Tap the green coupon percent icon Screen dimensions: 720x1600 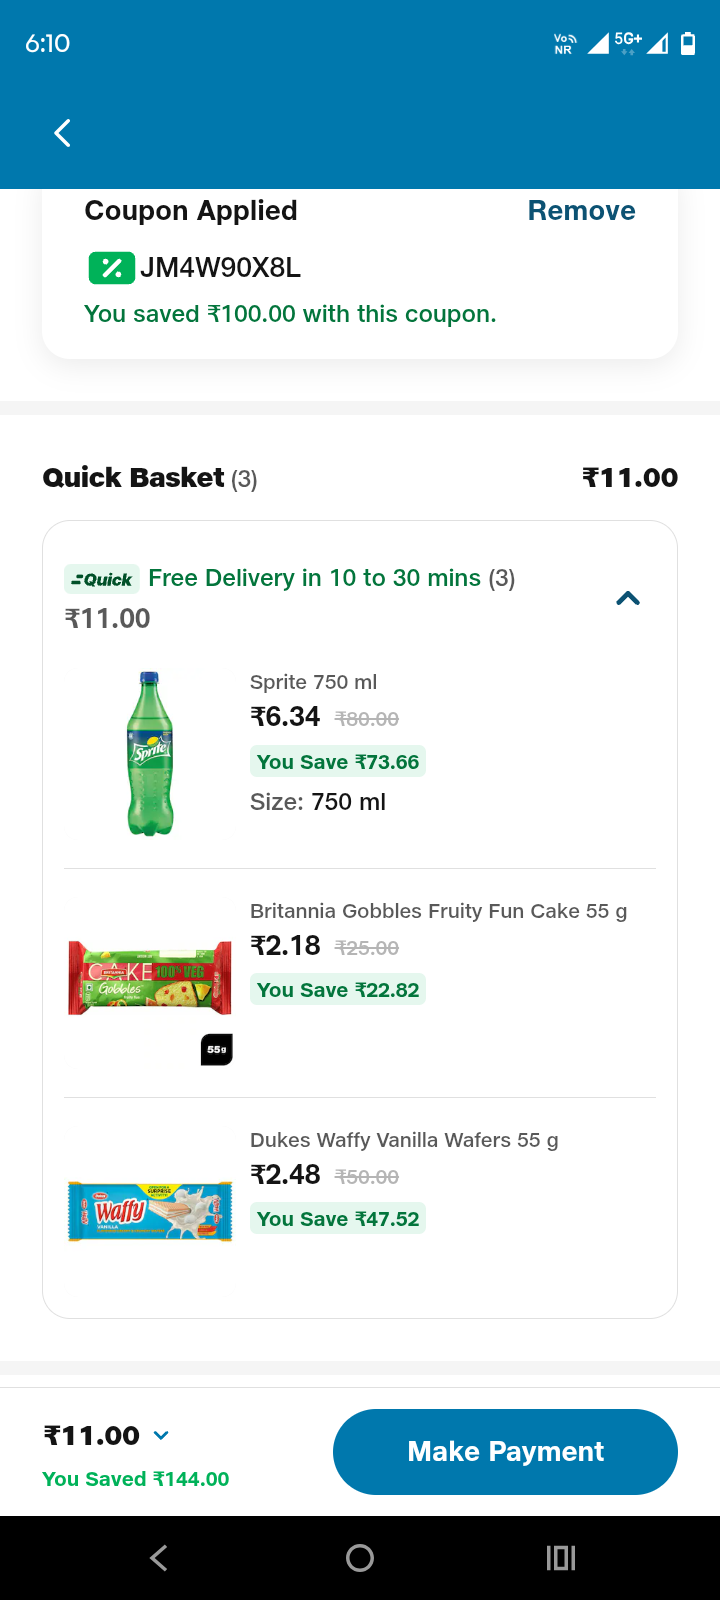click(111, 268)
